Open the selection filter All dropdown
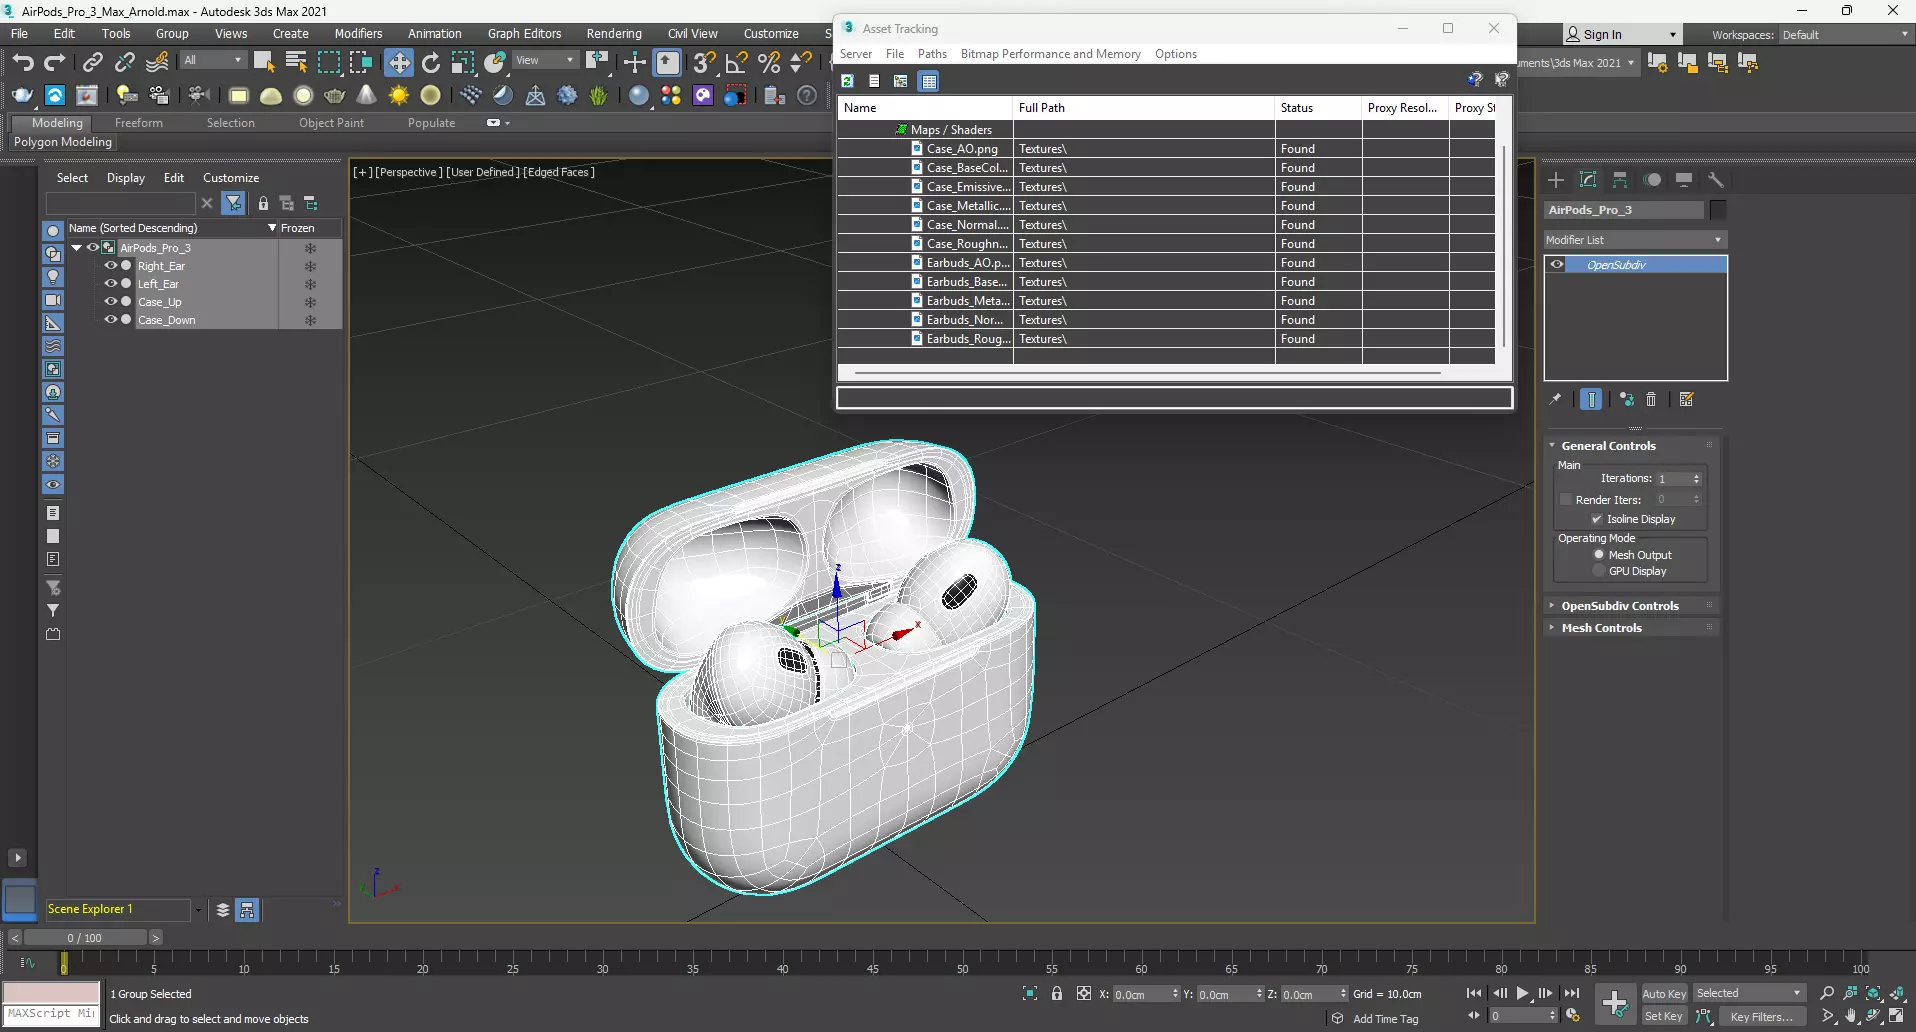 tap(213, 61)
